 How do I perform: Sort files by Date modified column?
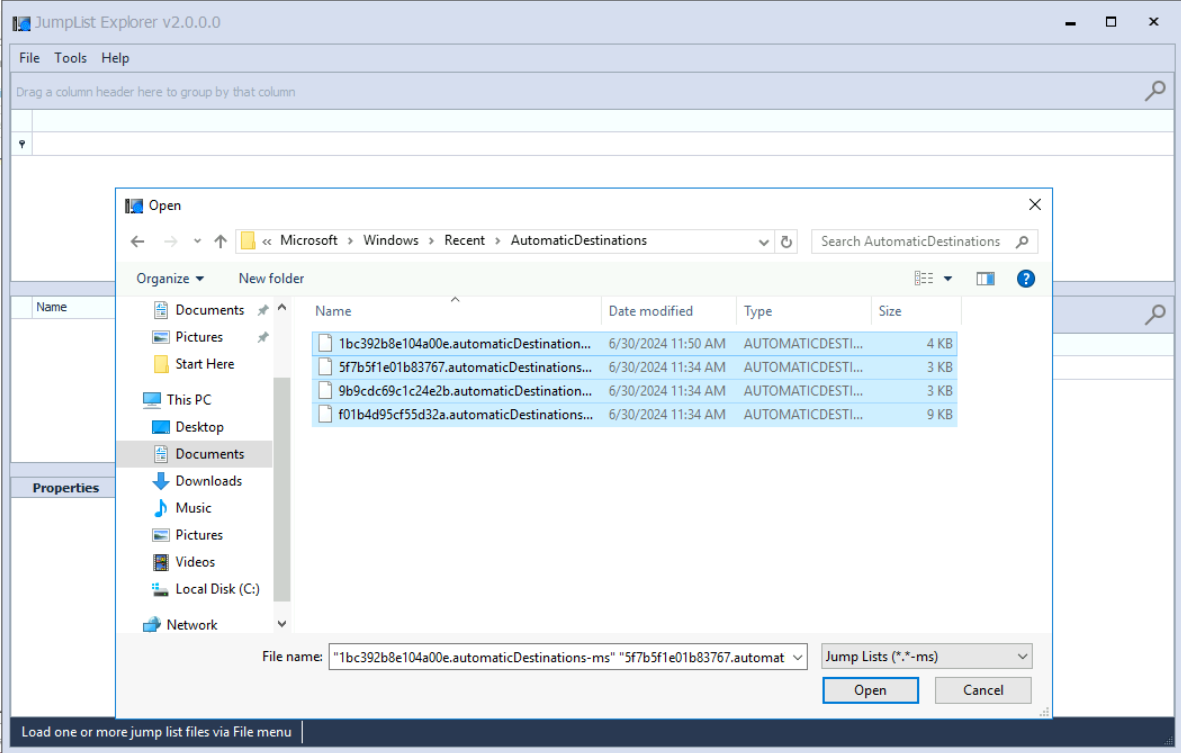click(x=650, y=311)
